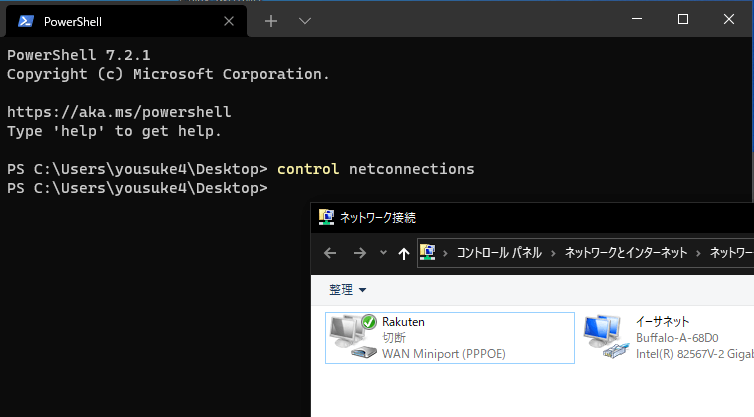This screenshot has width=754, height=417.
Task: Click the Copyright (c) Microsoft Corporation line
Action: [x=168, y=74]
